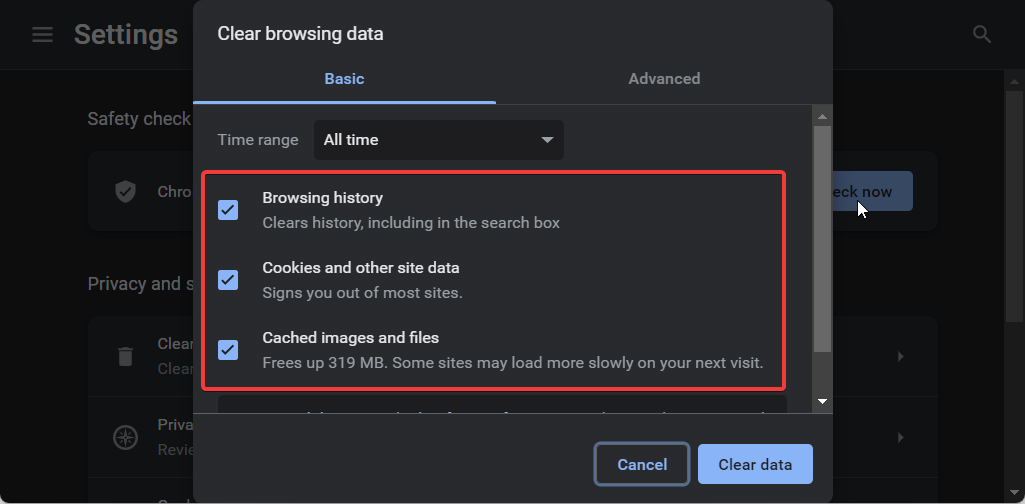Viewport: 1025px width, 504px height.
Task: Switch to the Advanced tab
Action: 664,79
